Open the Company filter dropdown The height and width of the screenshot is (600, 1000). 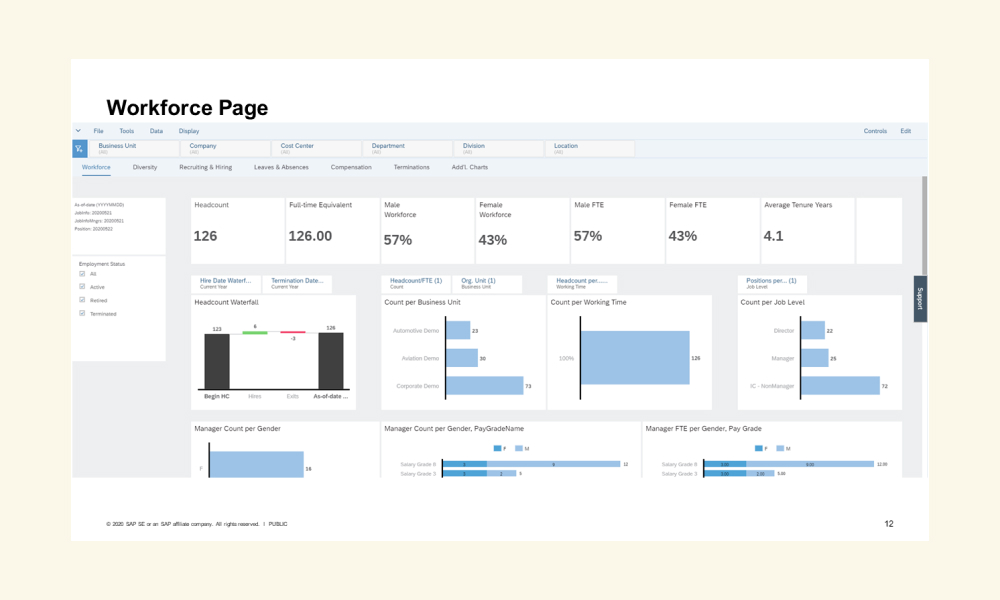226,149
